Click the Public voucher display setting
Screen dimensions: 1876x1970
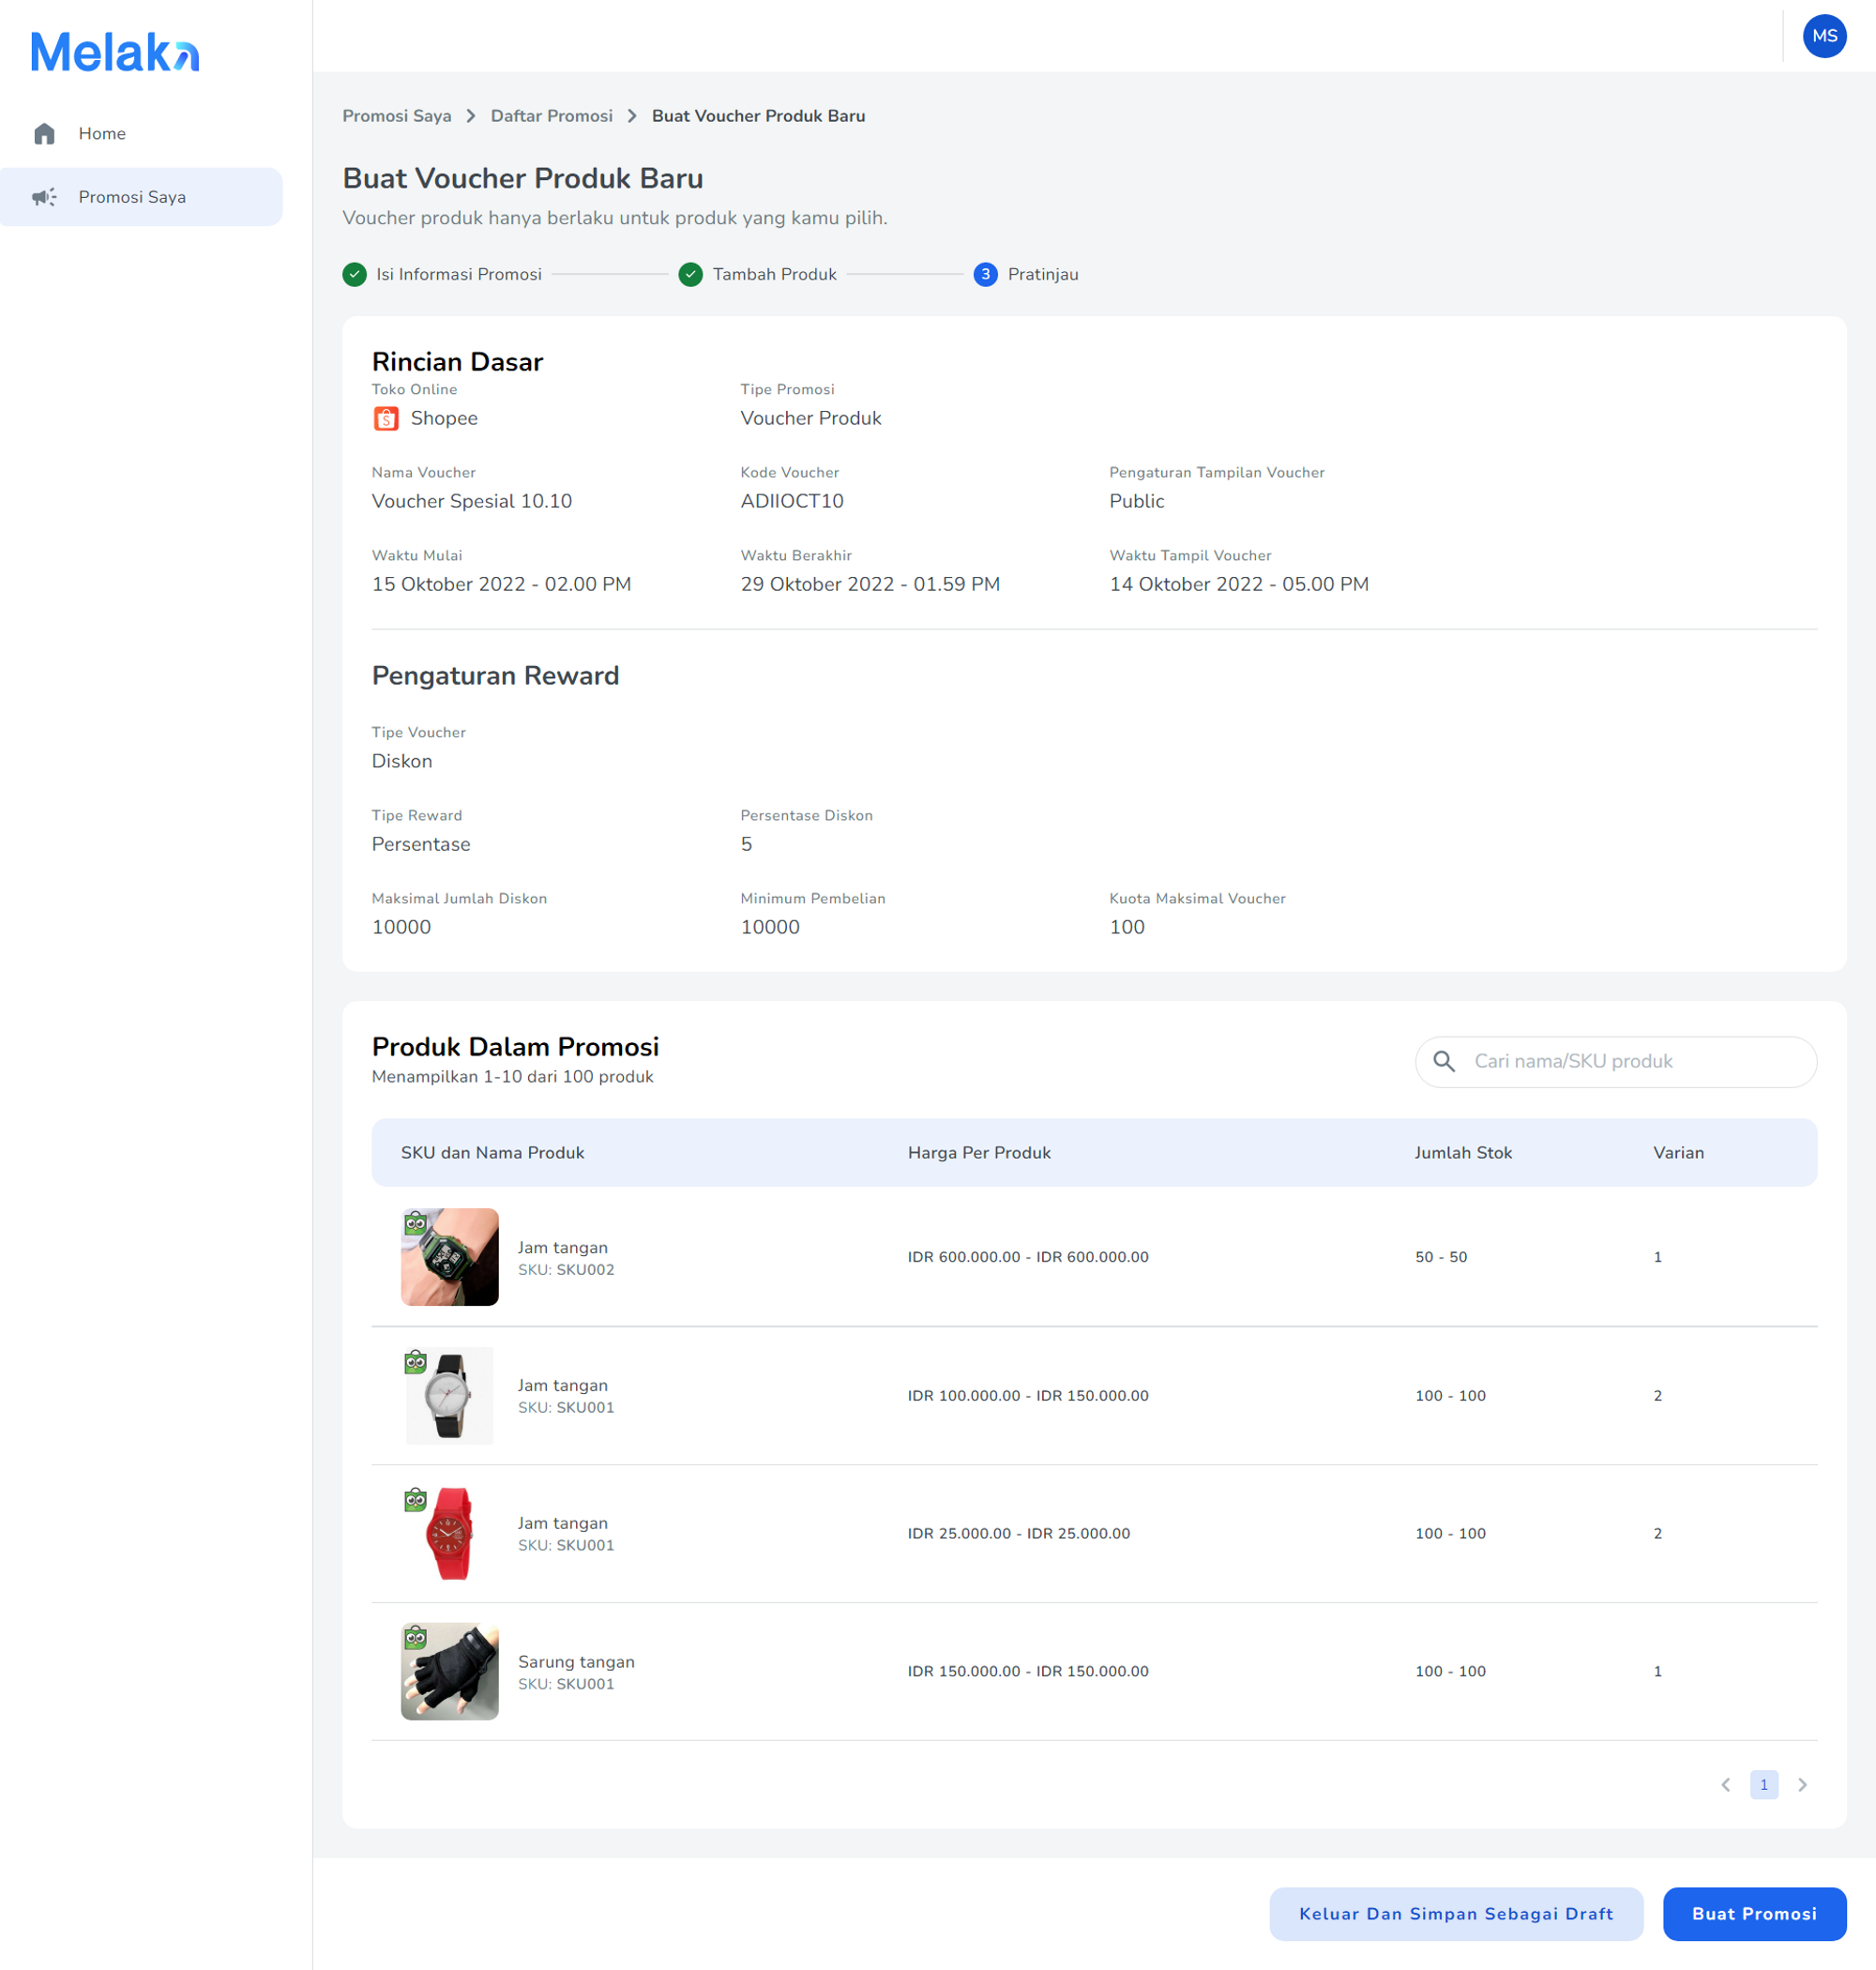[x=1137, y=501]
